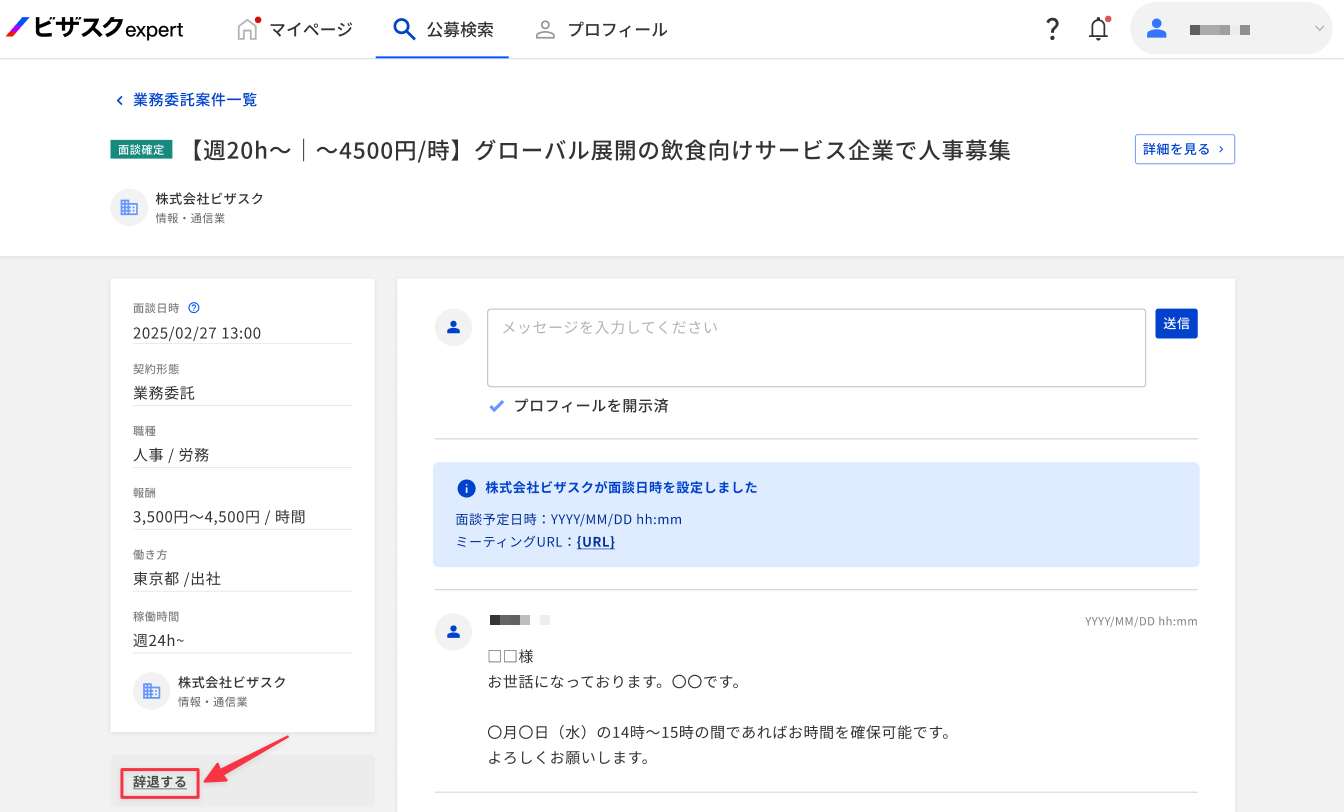This screenshot has height=812, width=1344.
Task: Open the meeting {URL} link
Action: (x=596, y=542)
